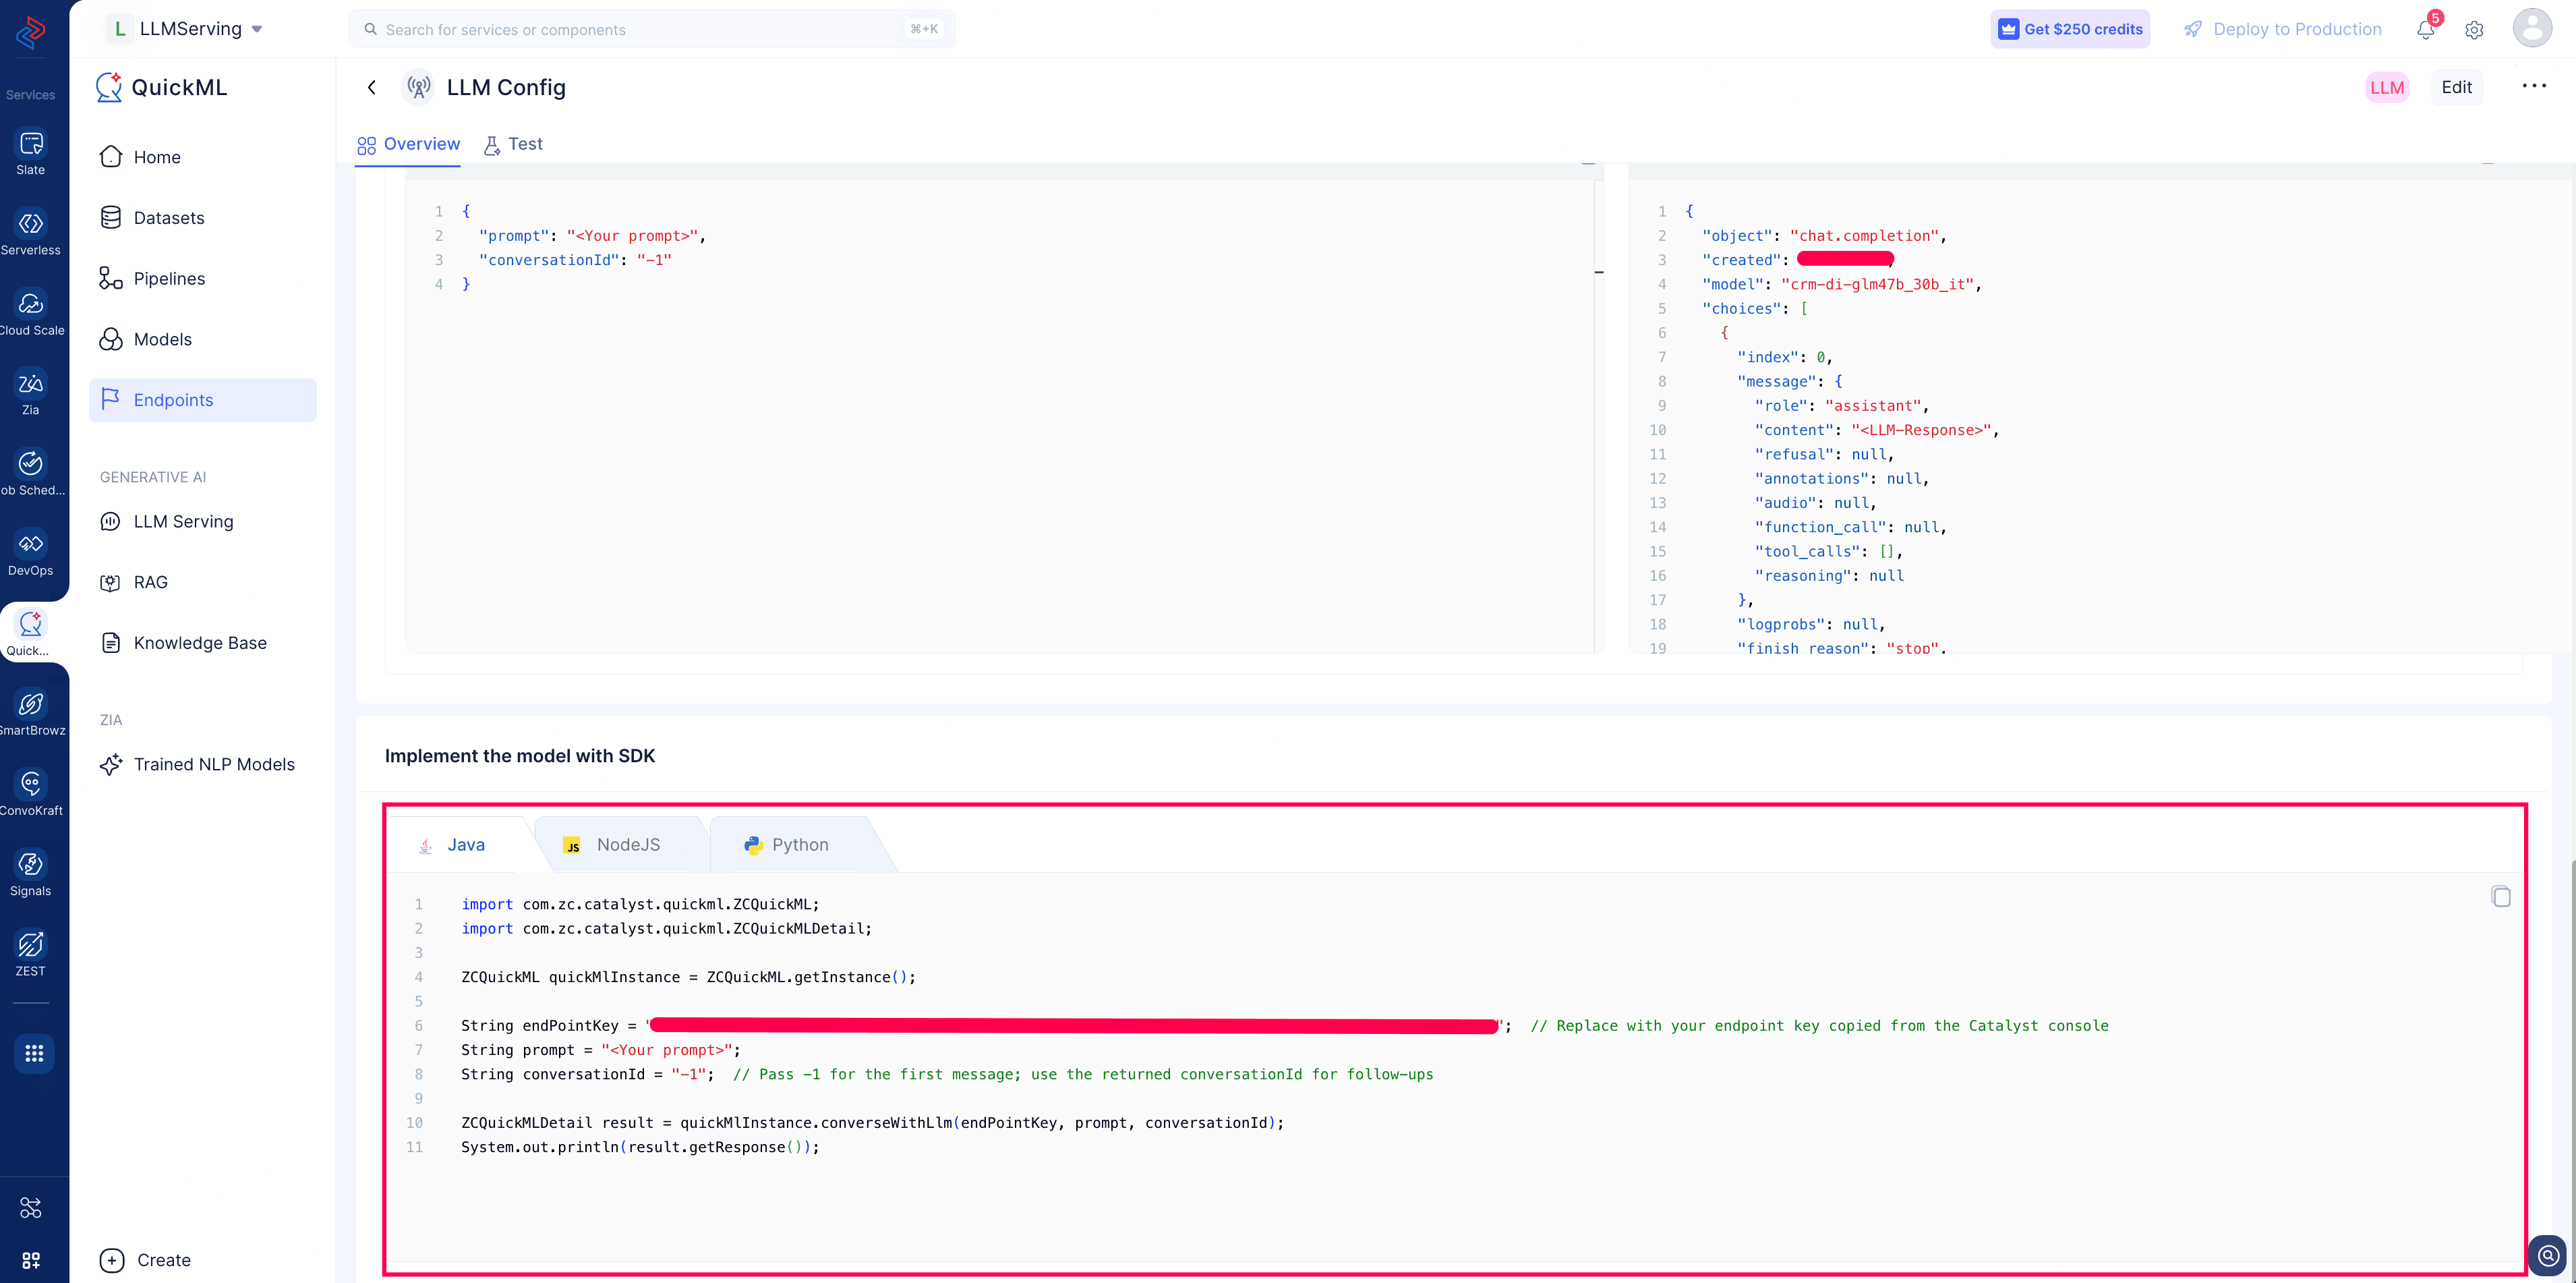Open the settings gear

pyautogui.click(x=2474, y=30)
